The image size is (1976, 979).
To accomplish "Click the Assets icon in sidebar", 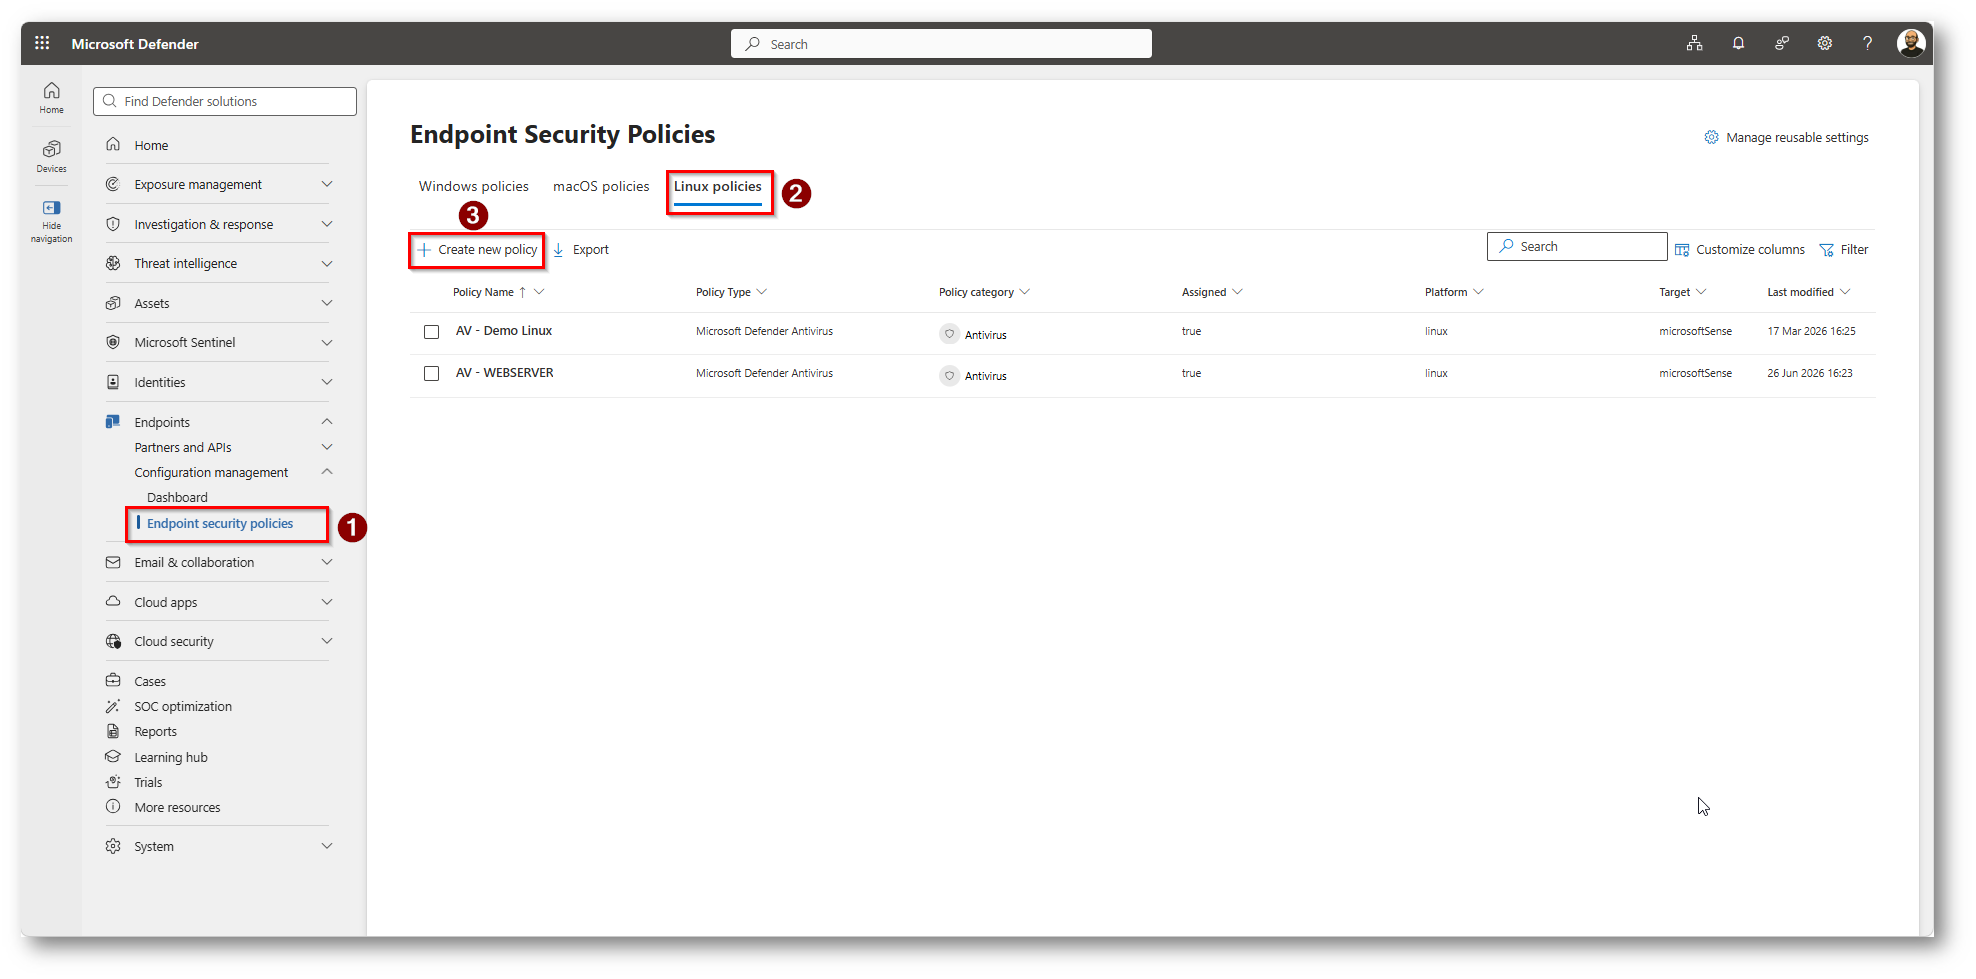I will pos(113,303).
